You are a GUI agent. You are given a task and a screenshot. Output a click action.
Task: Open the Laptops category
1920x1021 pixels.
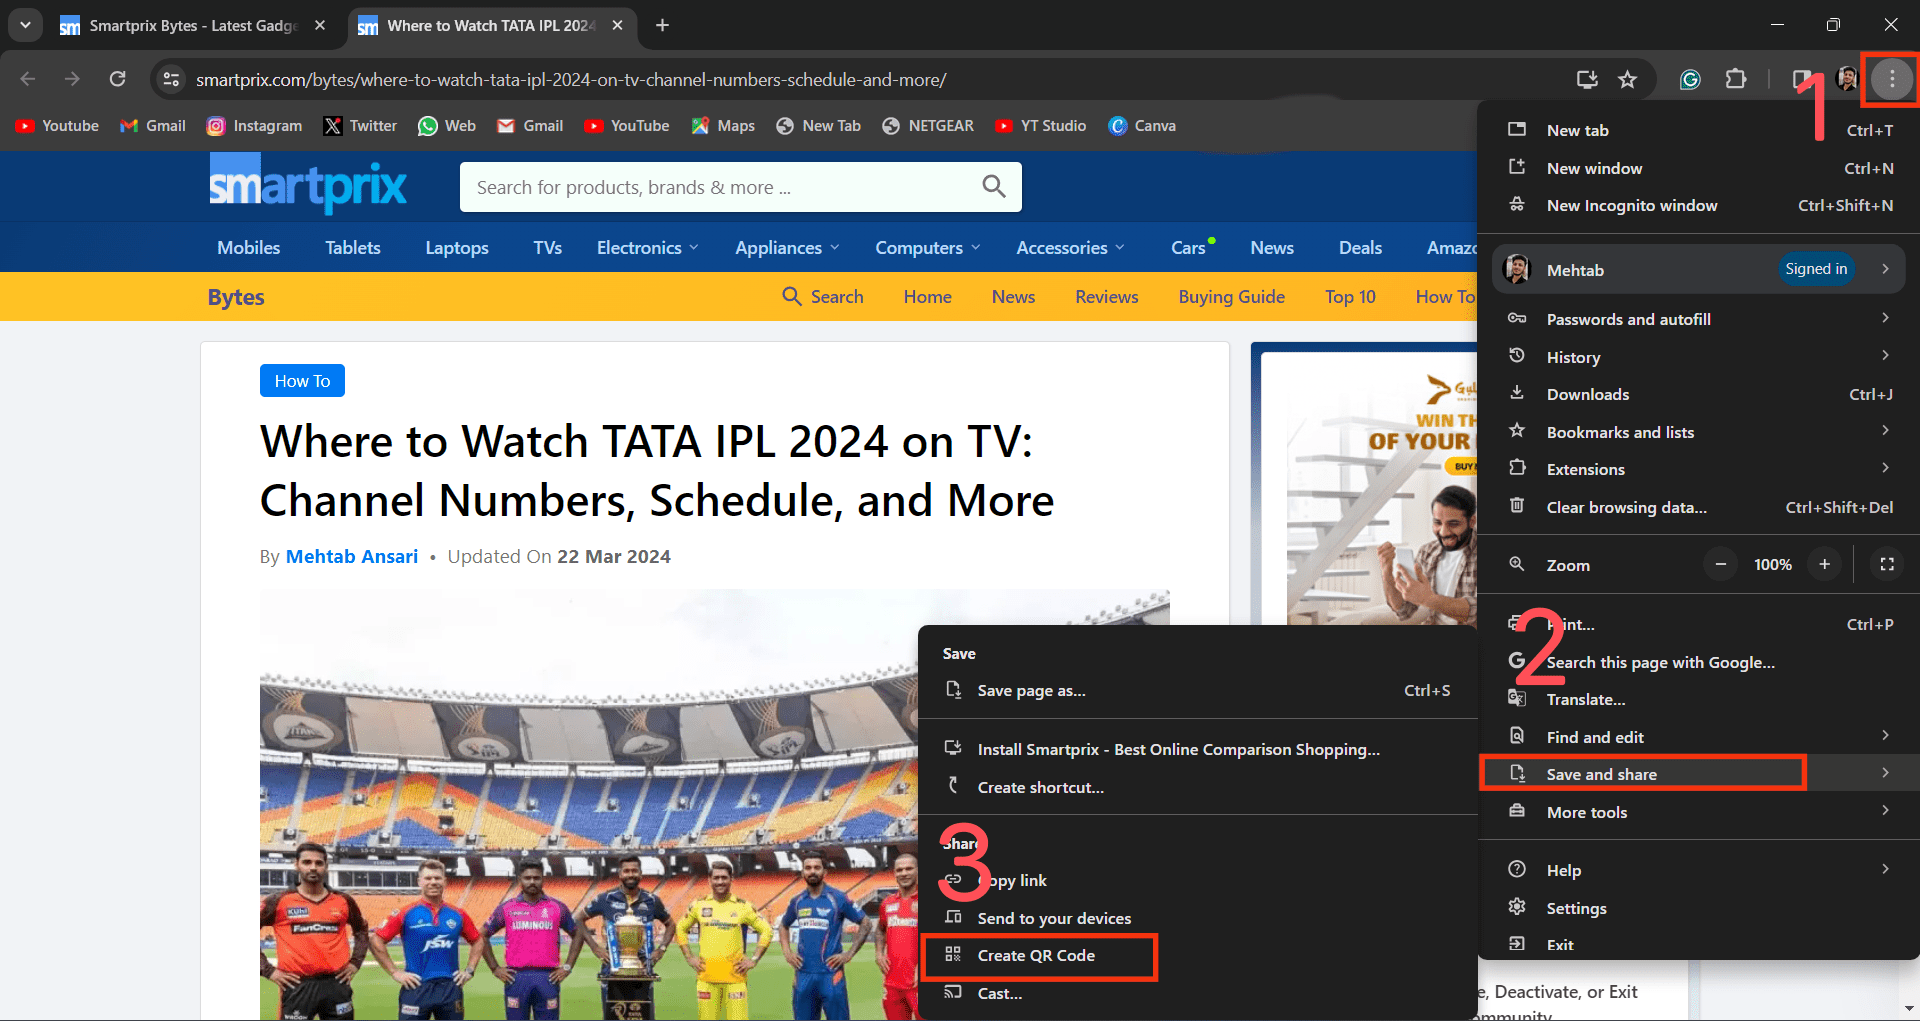[x=457, y=248]
